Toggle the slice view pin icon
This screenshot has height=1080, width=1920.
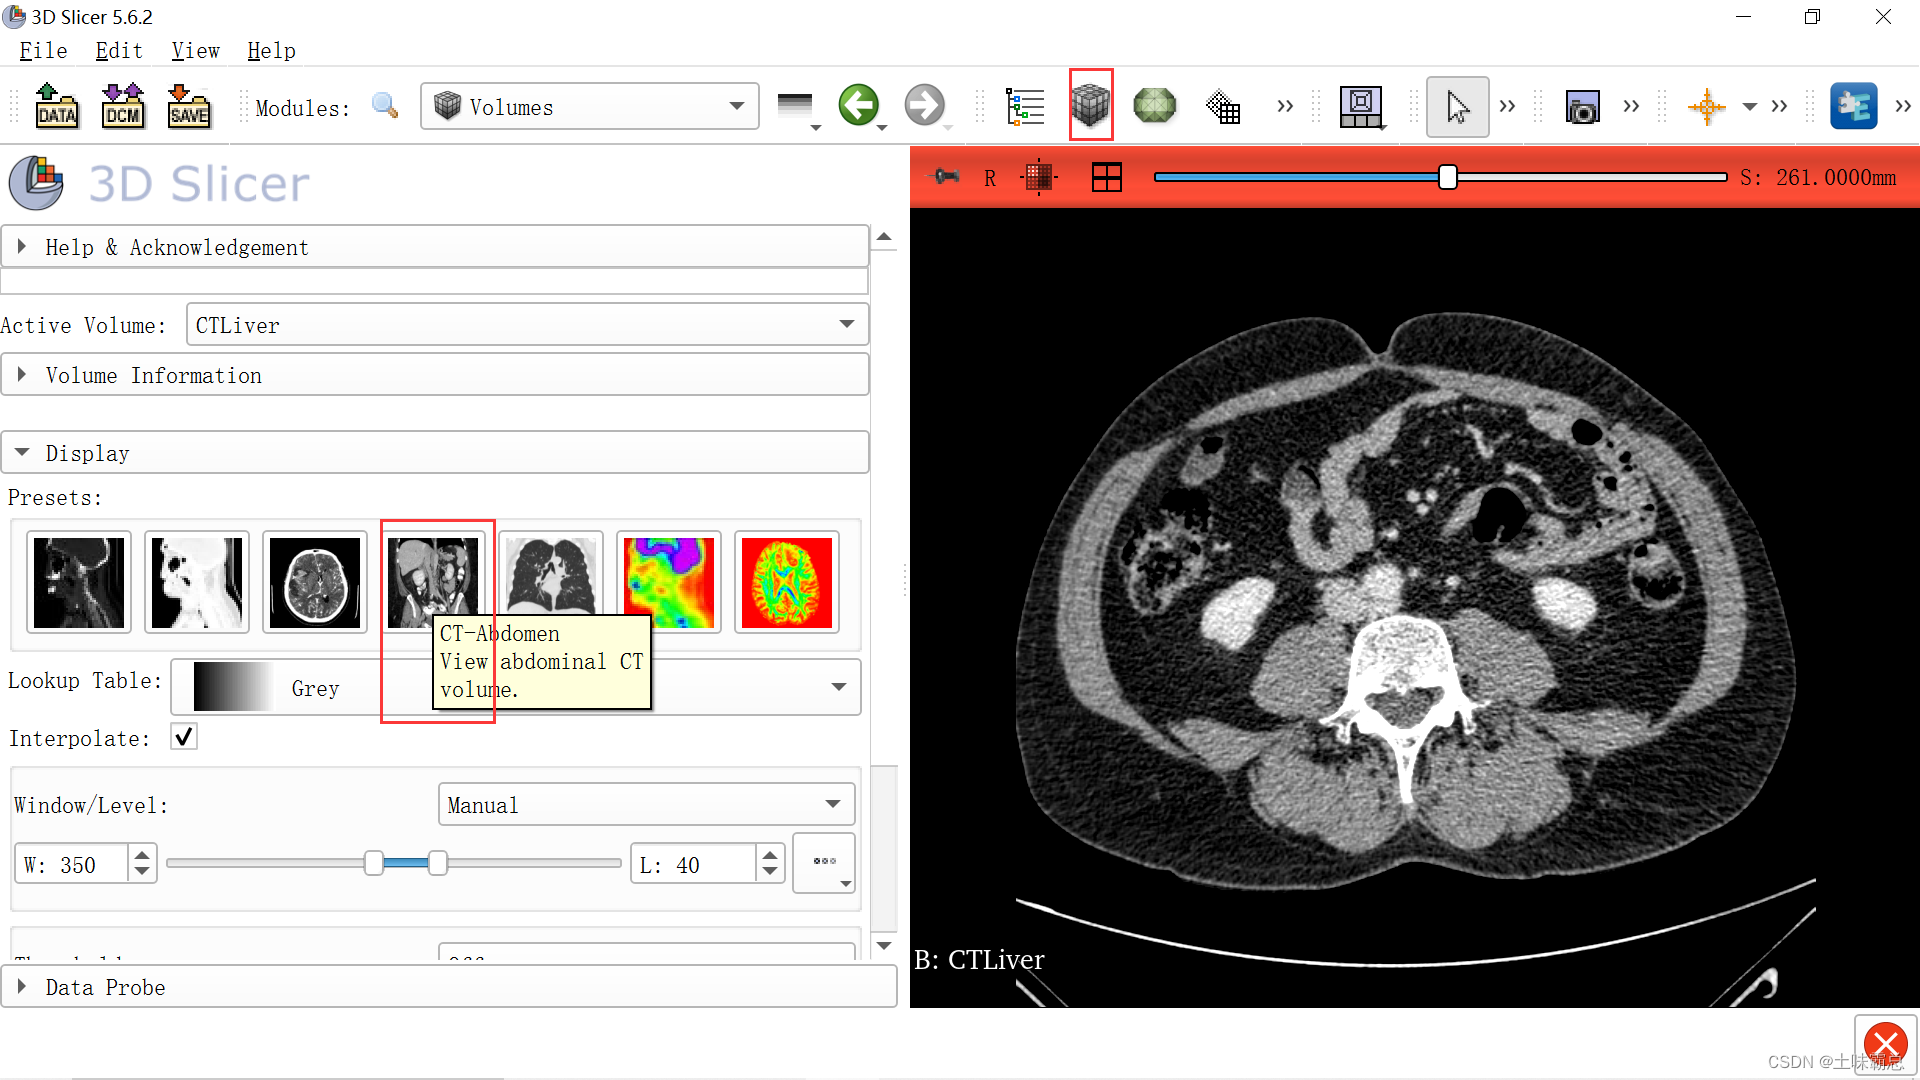click(945, 178)
